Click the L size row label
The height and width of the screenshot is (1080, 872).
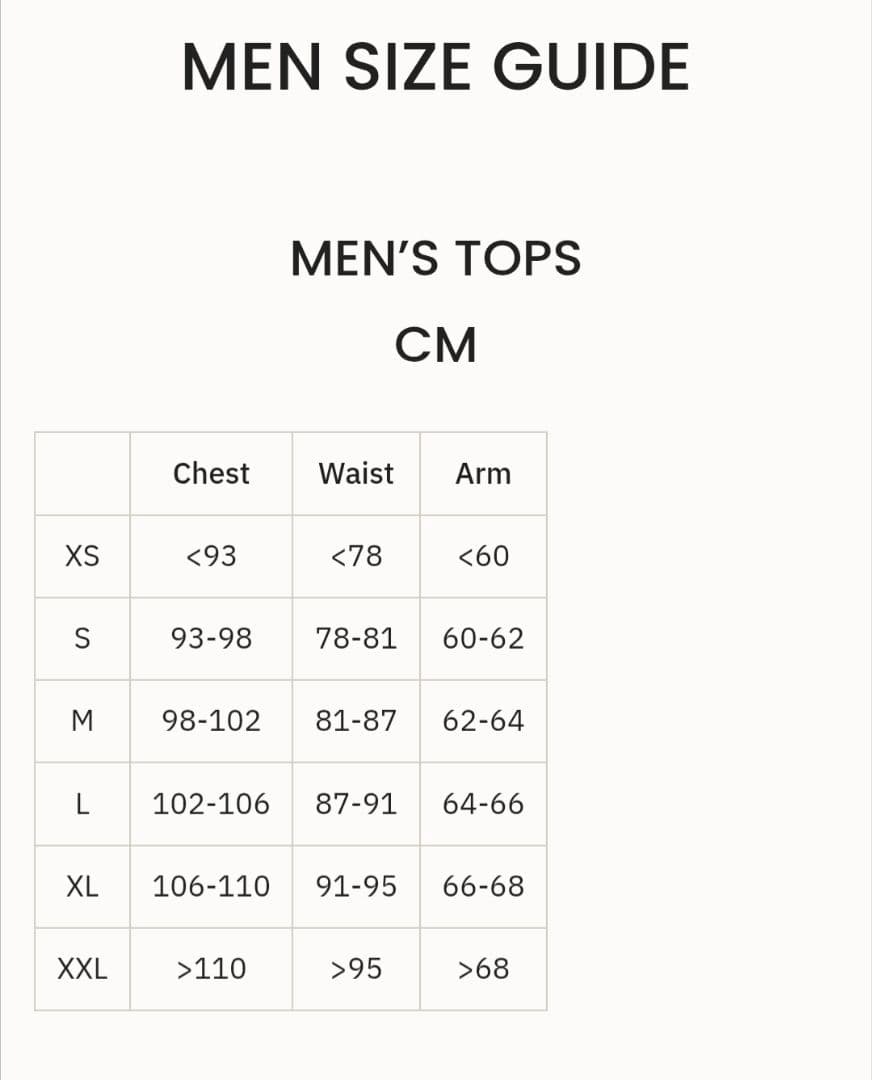82,804
